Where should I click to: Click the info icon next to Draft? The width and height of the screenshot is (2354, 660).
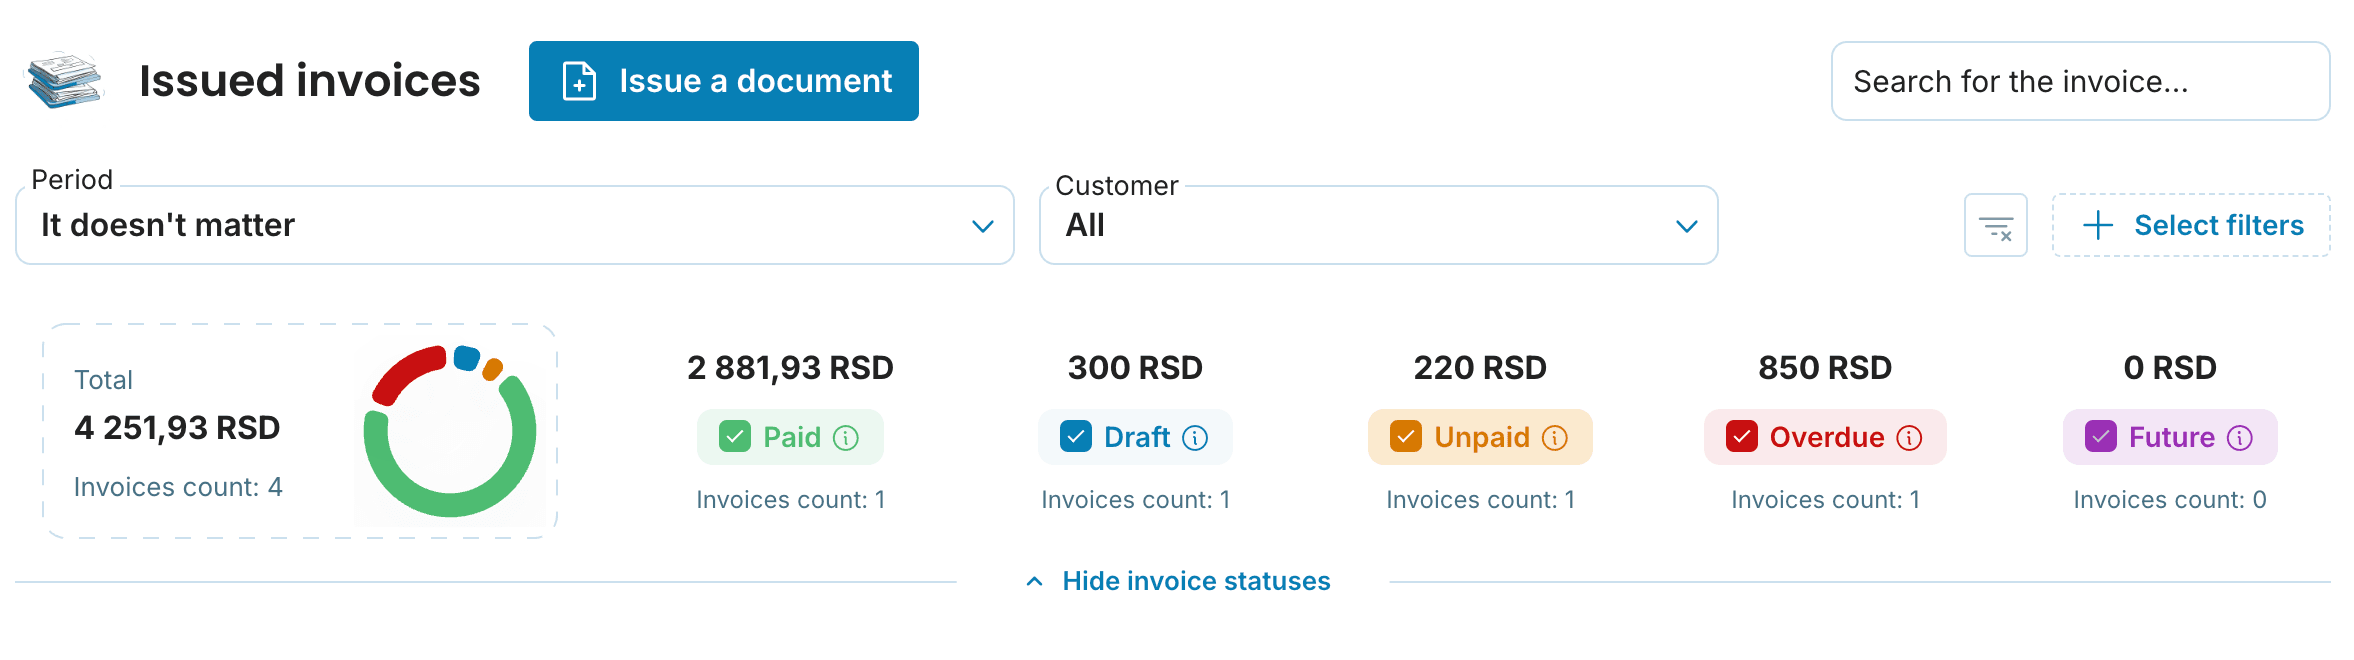(1195, 438)
